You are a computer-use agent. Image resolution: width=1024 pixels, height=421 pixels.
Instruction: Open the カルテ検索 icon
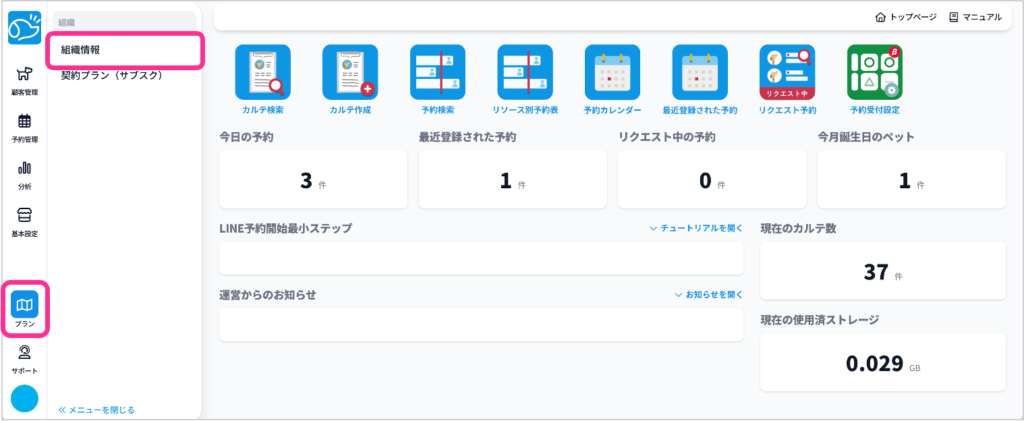[262, 73]
